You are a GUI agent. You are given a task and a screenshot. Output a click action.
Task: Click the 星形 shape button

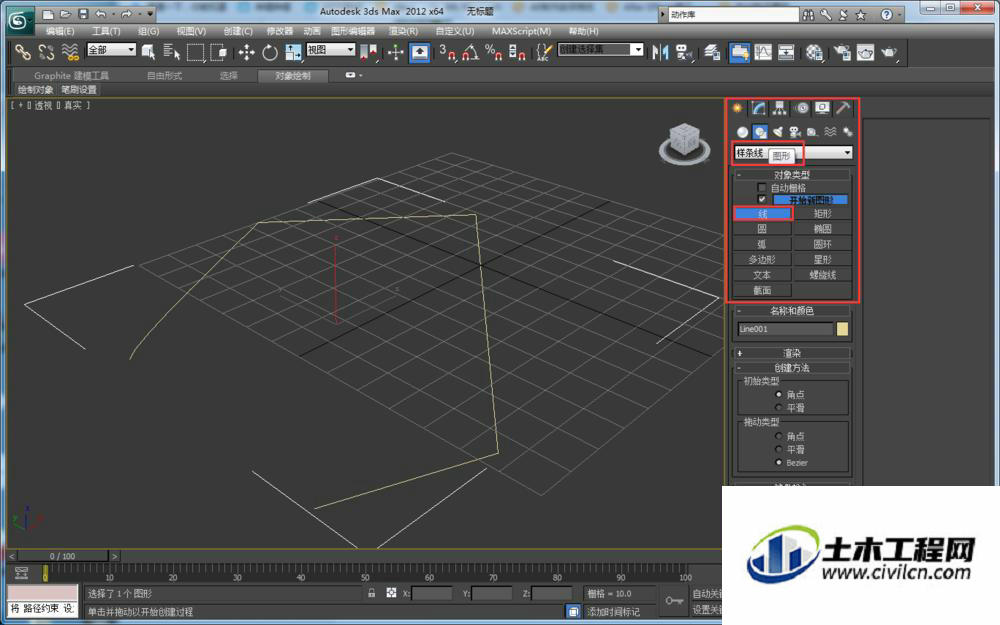(x=822, y=260)
